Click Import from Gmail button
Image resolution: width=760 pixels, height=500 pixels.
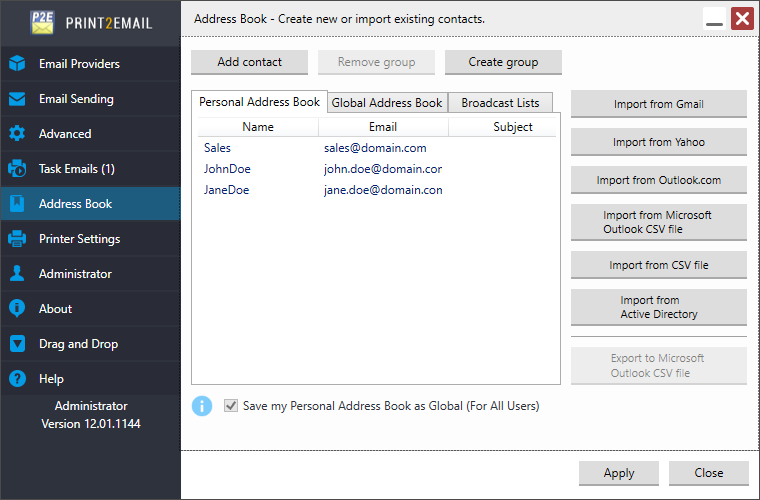(x=659, y=104)
